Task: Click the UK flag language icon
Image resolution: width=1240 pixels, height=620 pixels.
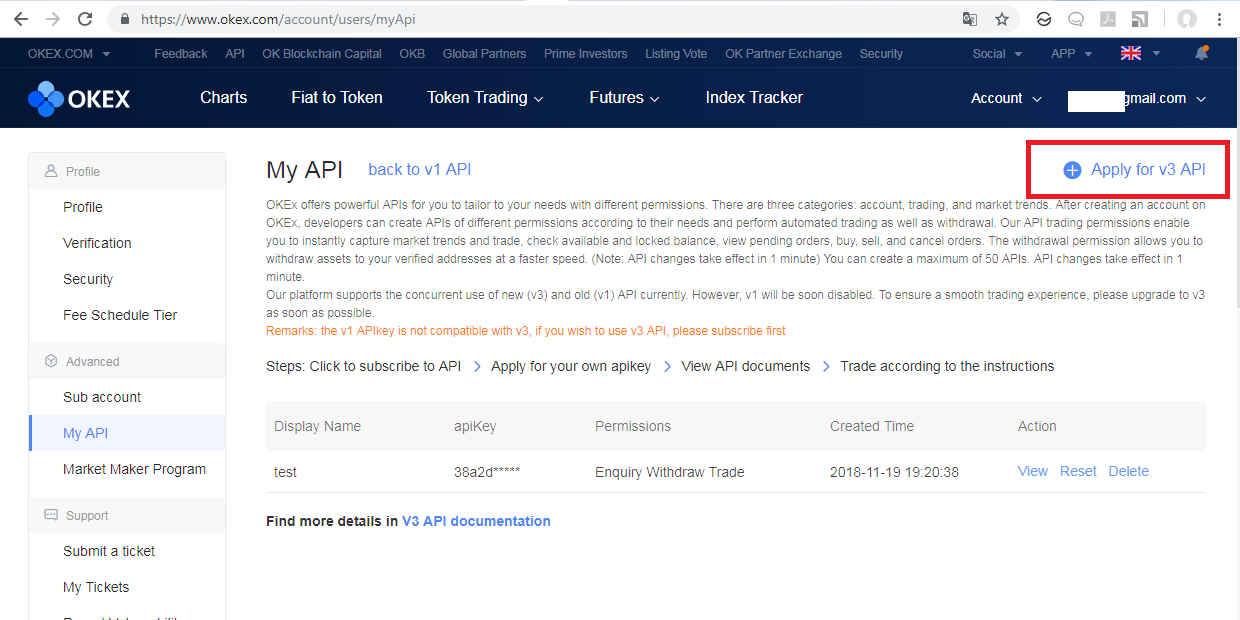Action: 1131,54
